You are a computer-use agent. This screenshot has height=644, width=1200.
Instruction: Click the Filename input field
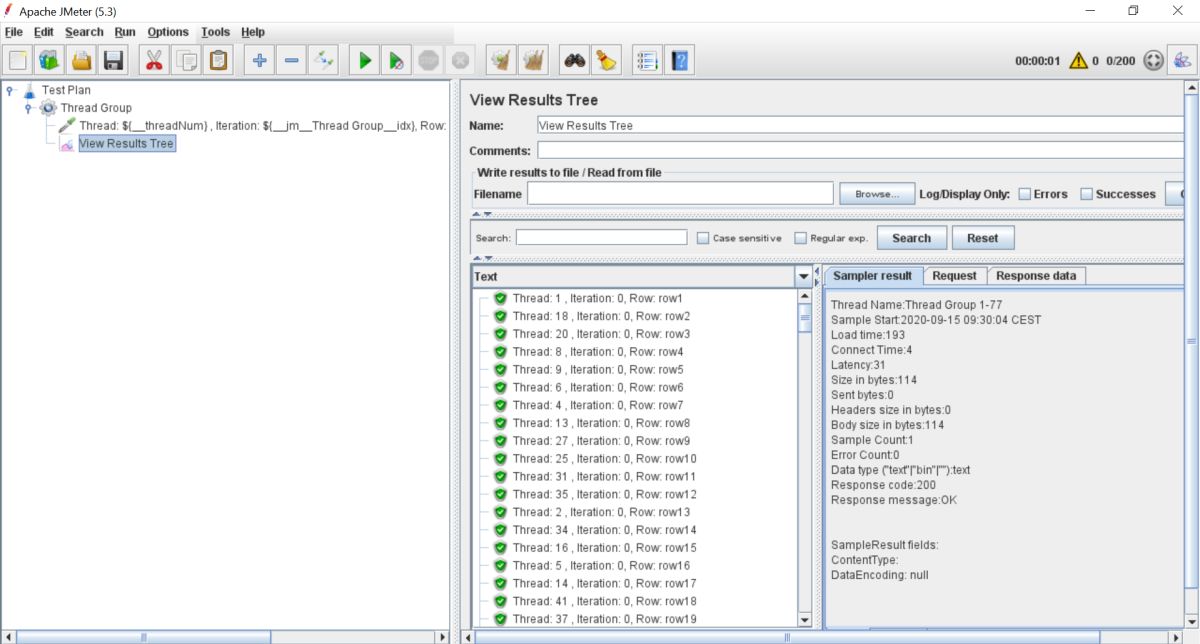680,194
